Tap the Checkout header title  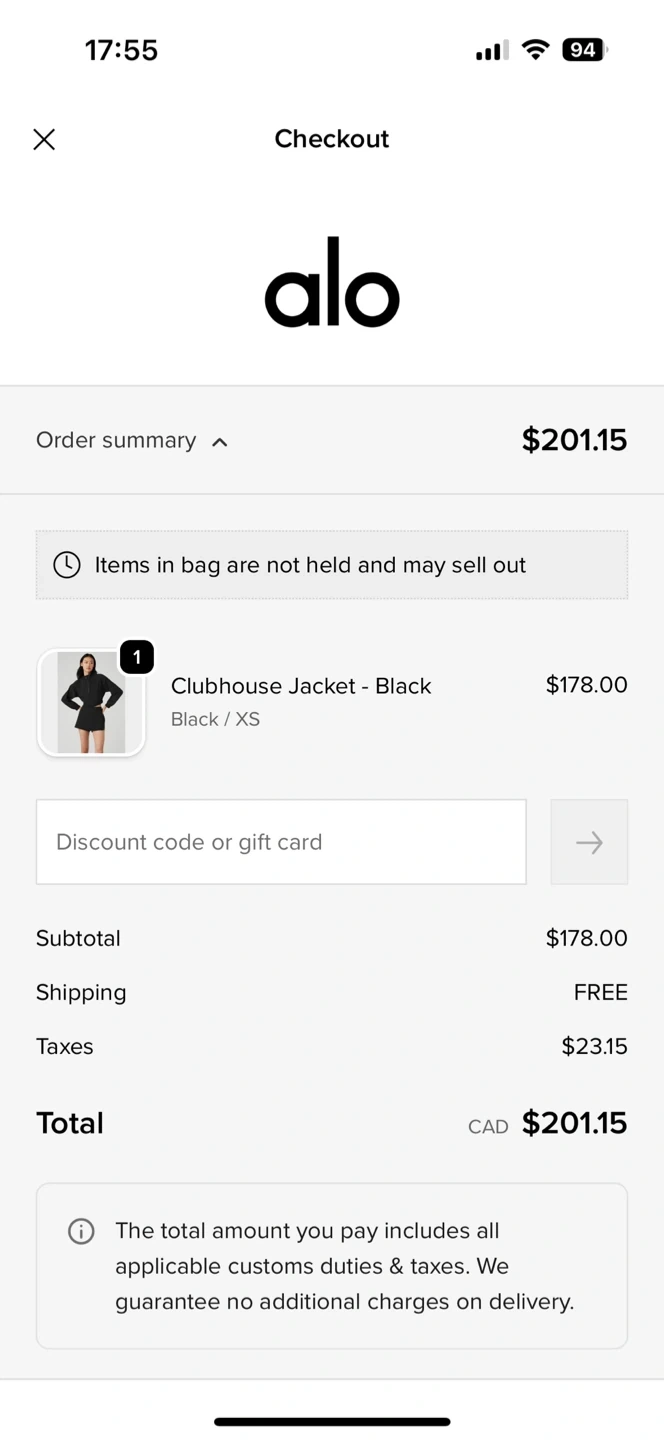(x=332, y=139)
